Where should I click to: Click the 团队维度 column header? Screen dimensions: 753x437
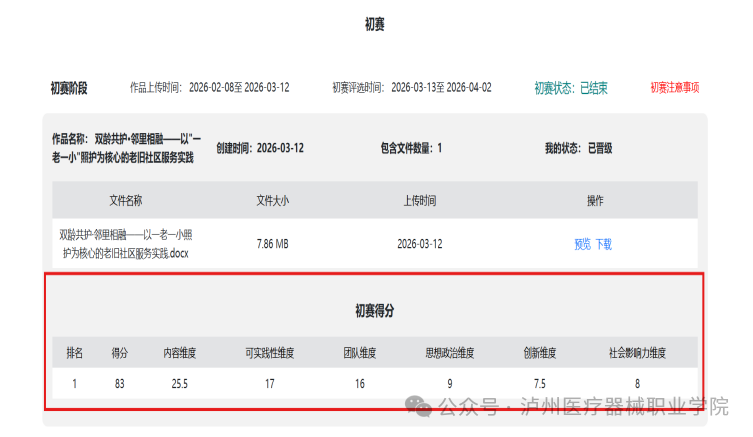[360, 353]
